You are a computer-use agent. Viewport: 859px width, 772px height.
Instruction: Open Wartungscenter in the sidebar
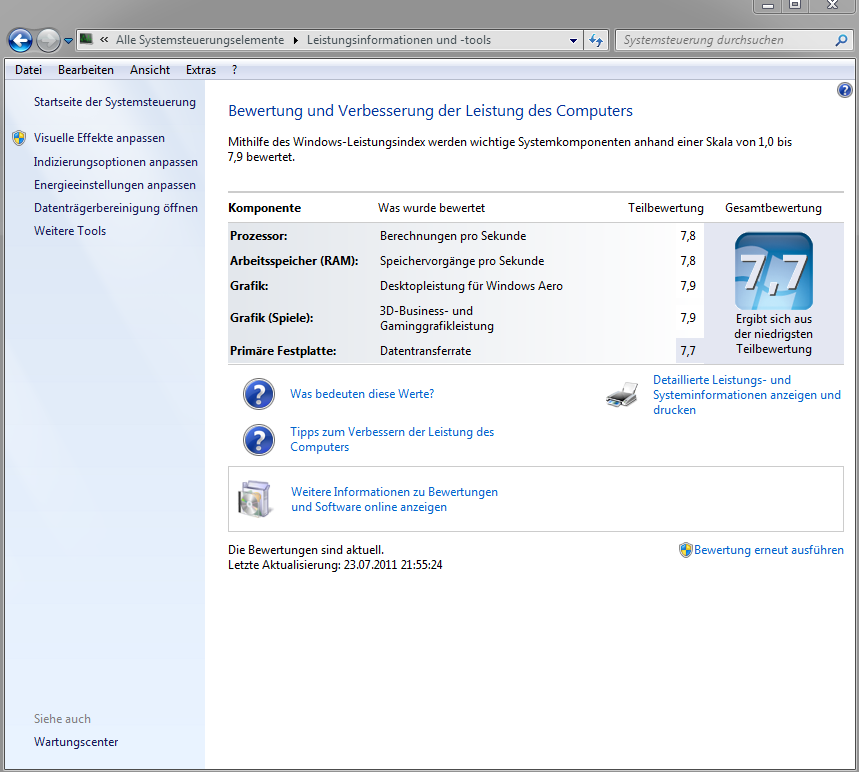(x=76, y=742)
